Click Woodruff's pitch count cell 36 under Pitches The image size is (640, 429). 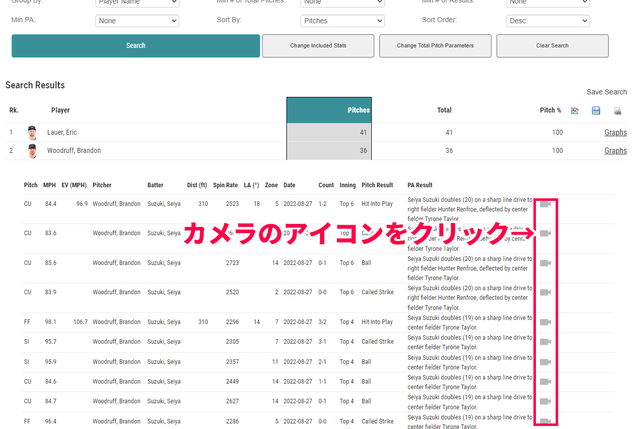329,151
